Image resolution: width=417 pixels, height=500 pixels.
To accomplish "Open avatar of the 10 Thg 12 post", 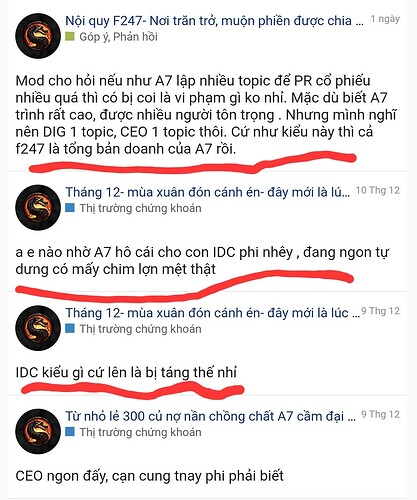I will 38,207.
